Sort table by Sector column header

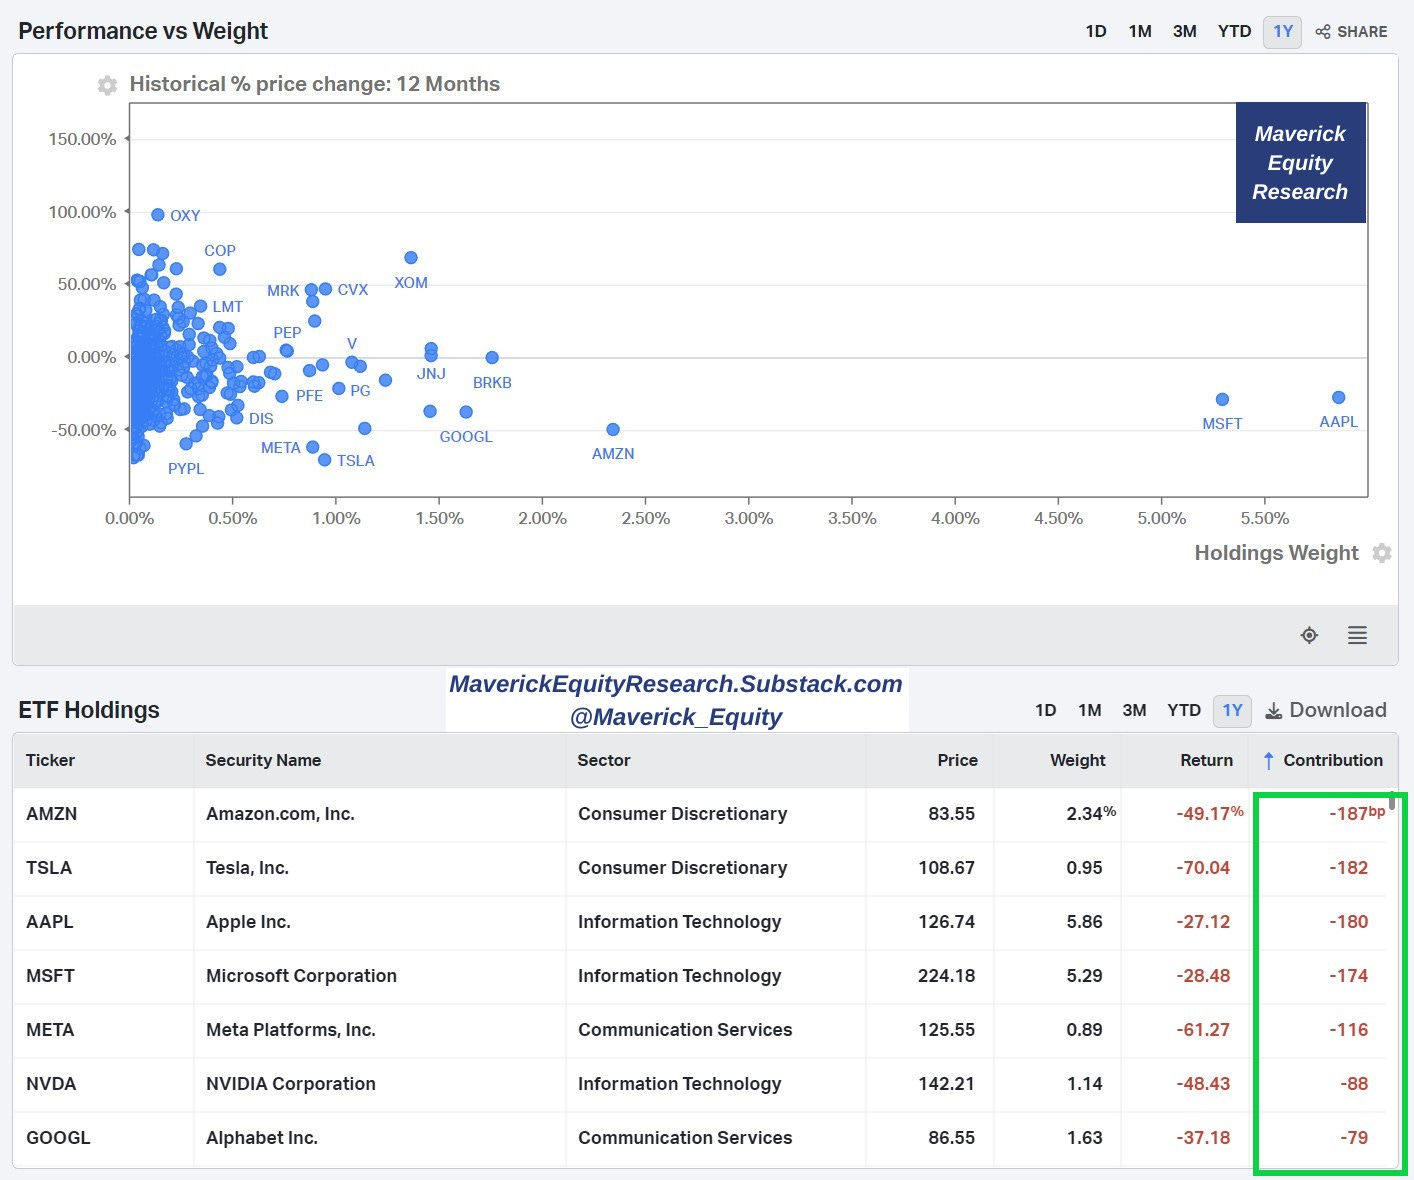click(x=604, y=760)
